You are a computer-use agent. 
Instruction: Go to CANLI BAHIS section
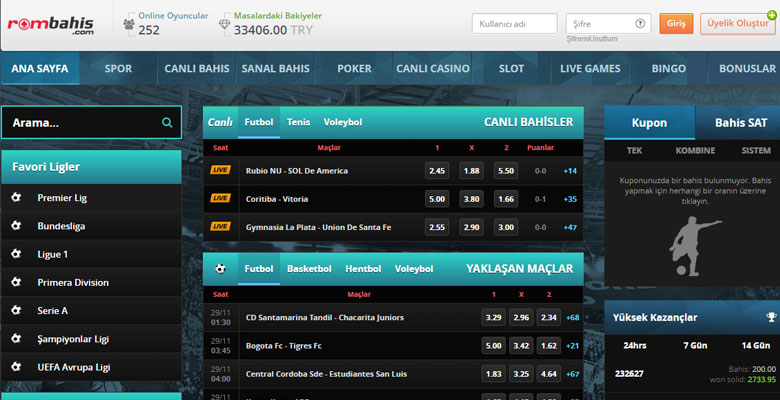coord(197,68)
